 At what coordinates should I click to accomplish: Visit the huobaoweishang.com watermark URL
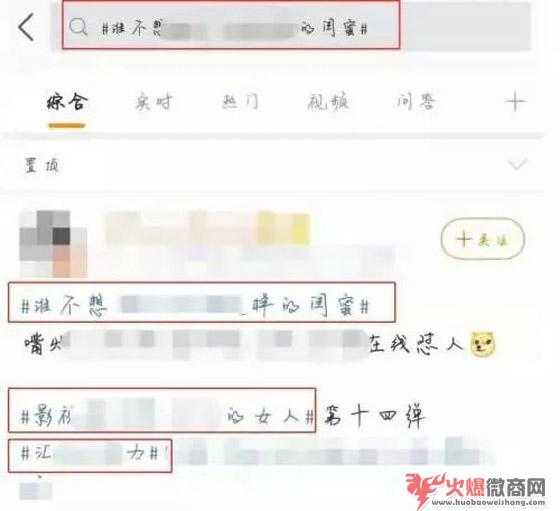[488, 503]
